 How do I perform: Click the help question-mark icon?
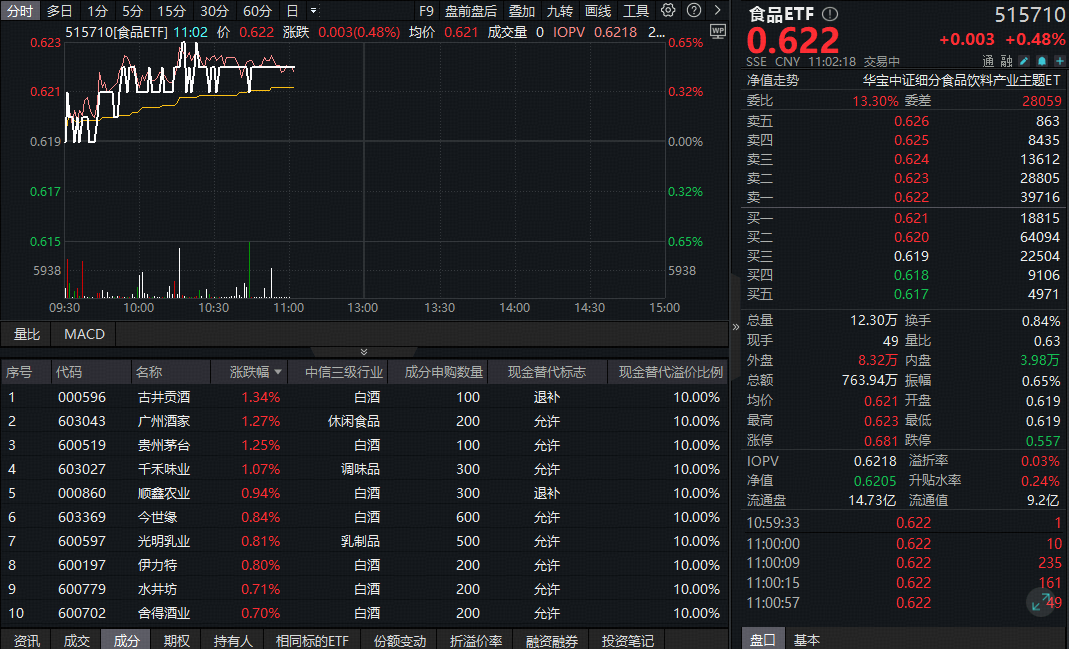693,10
